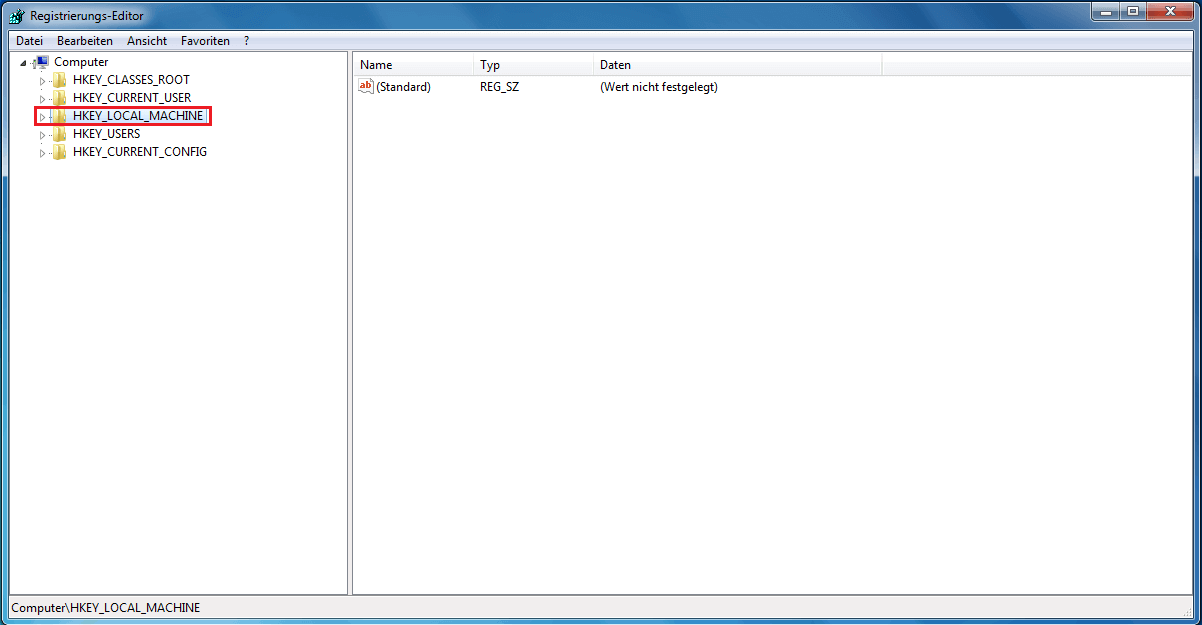Click HKEY_USERS folder icon

59,134
